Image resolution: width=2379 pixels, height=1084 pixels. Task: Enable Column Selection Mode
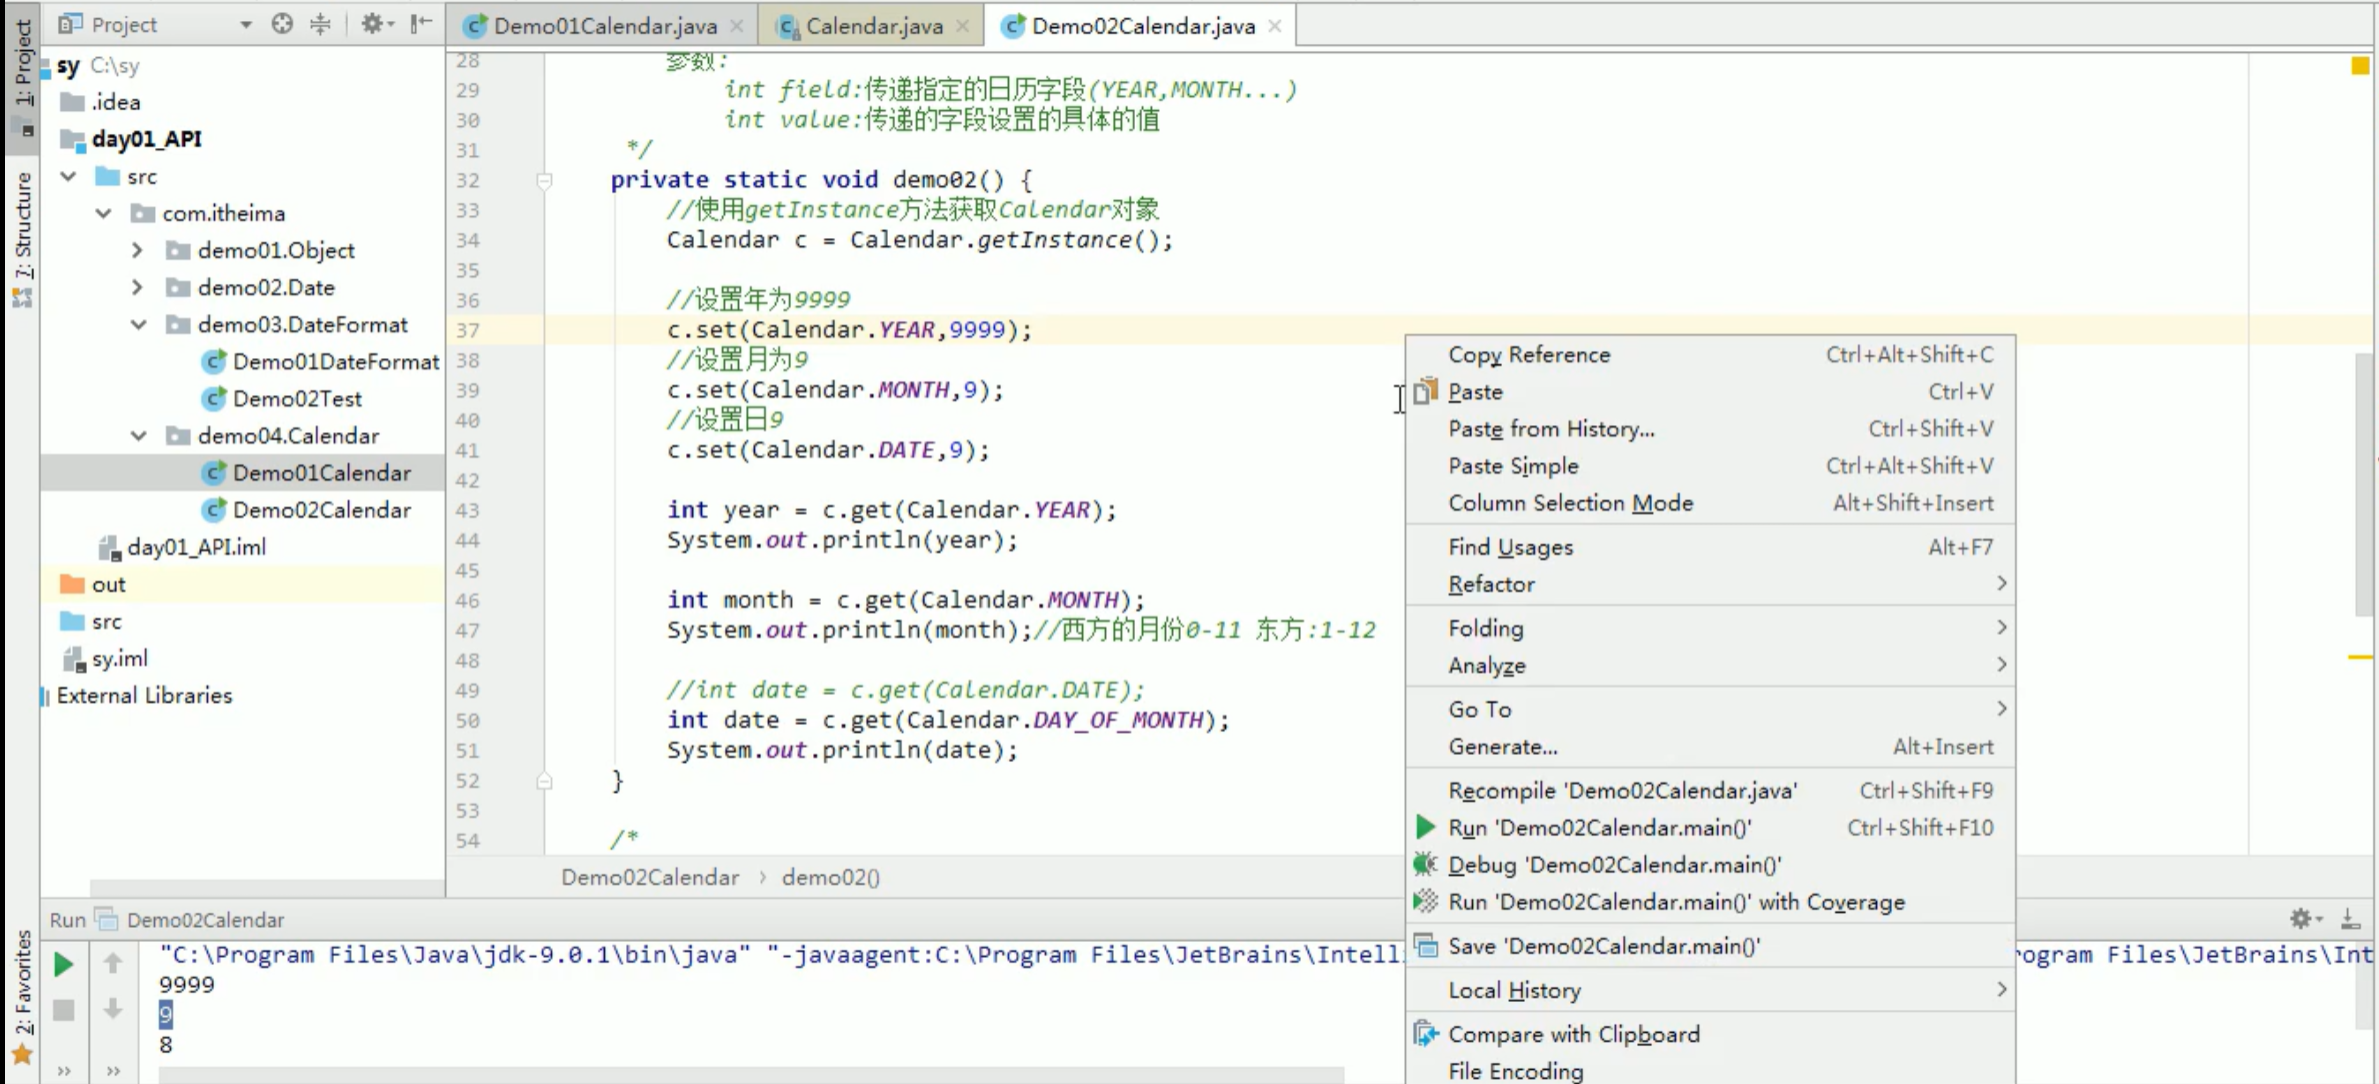pyautogui.click(x=1570, y=503)
